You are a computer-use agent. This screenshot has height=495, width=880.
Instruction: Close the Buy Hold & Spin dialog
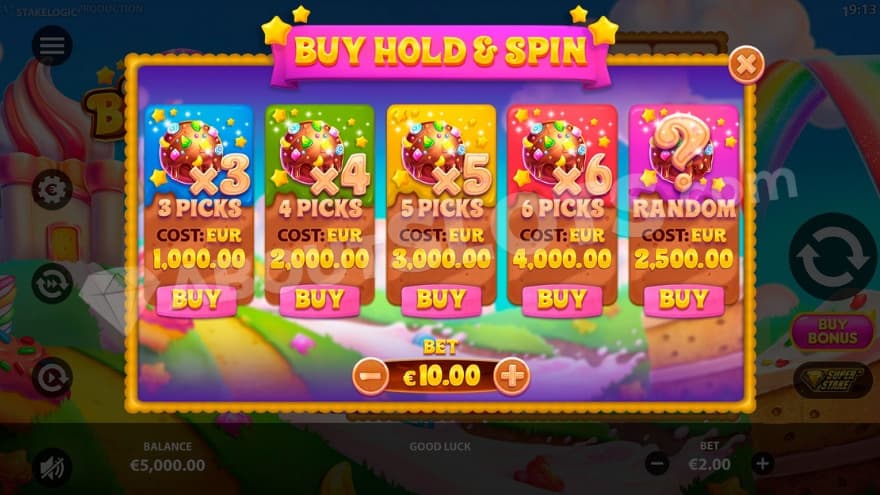tap(746, 65)
